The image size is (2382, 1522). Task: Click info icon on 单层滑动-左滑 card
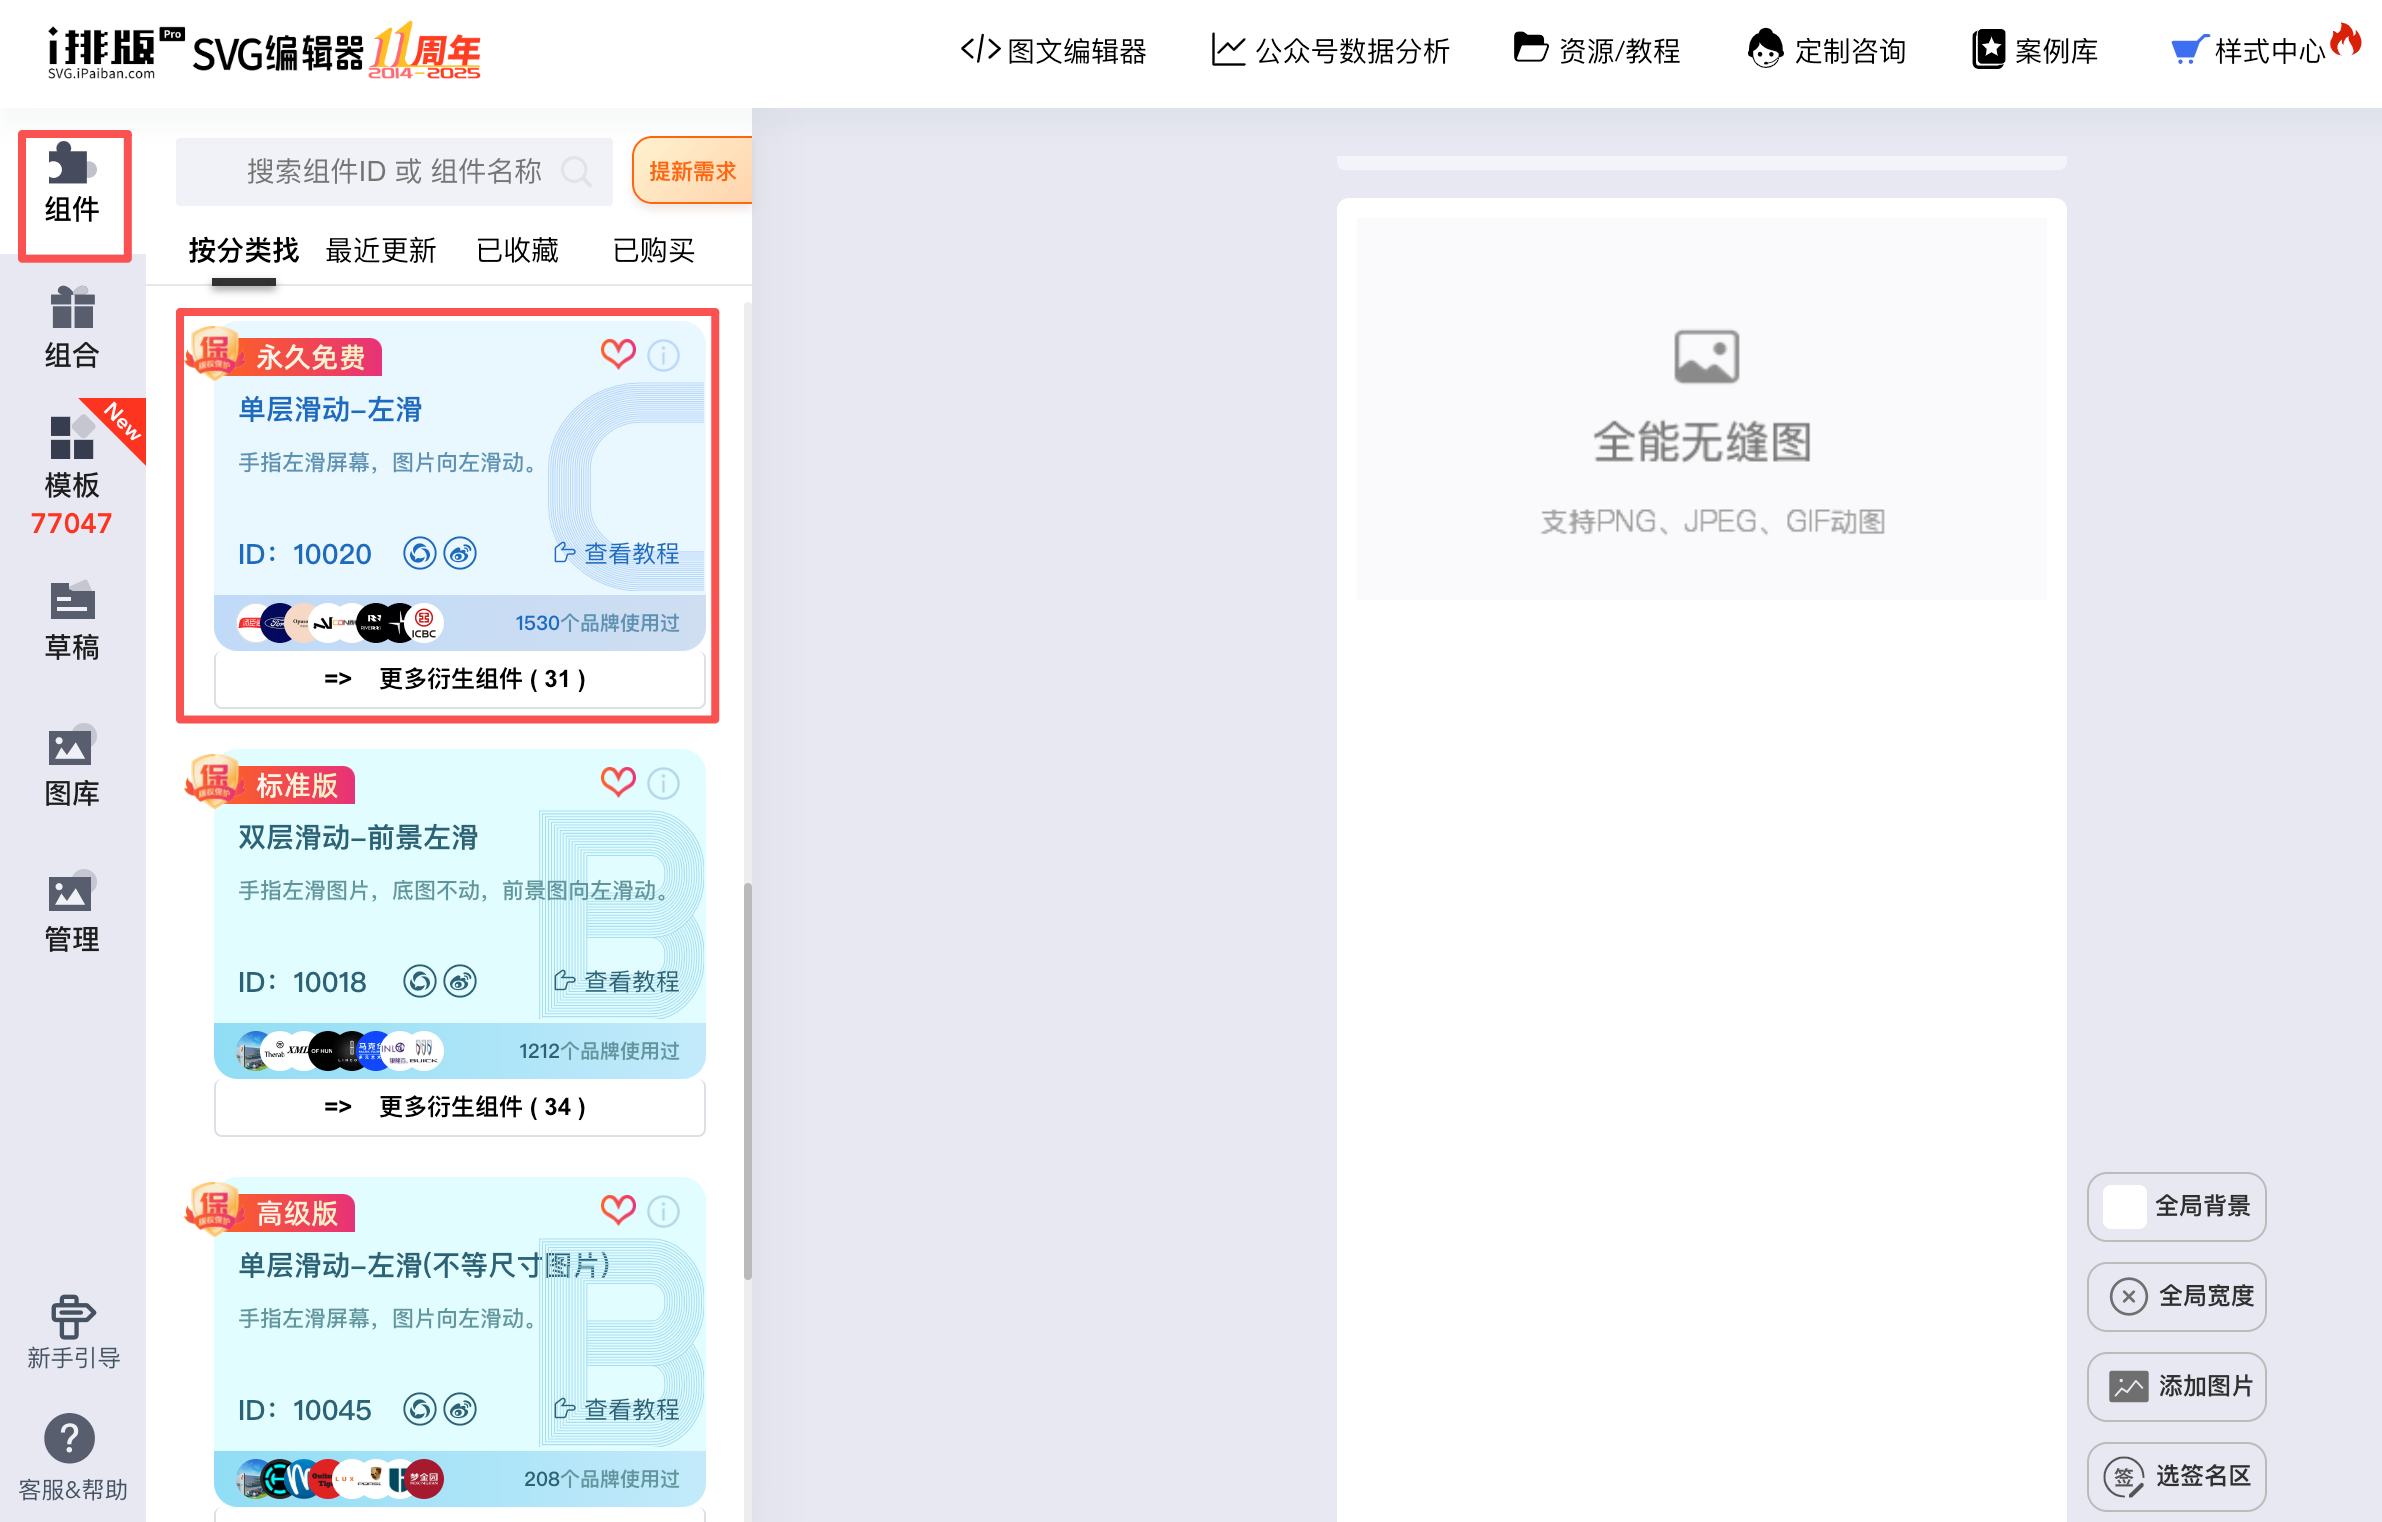click(663, 355)
